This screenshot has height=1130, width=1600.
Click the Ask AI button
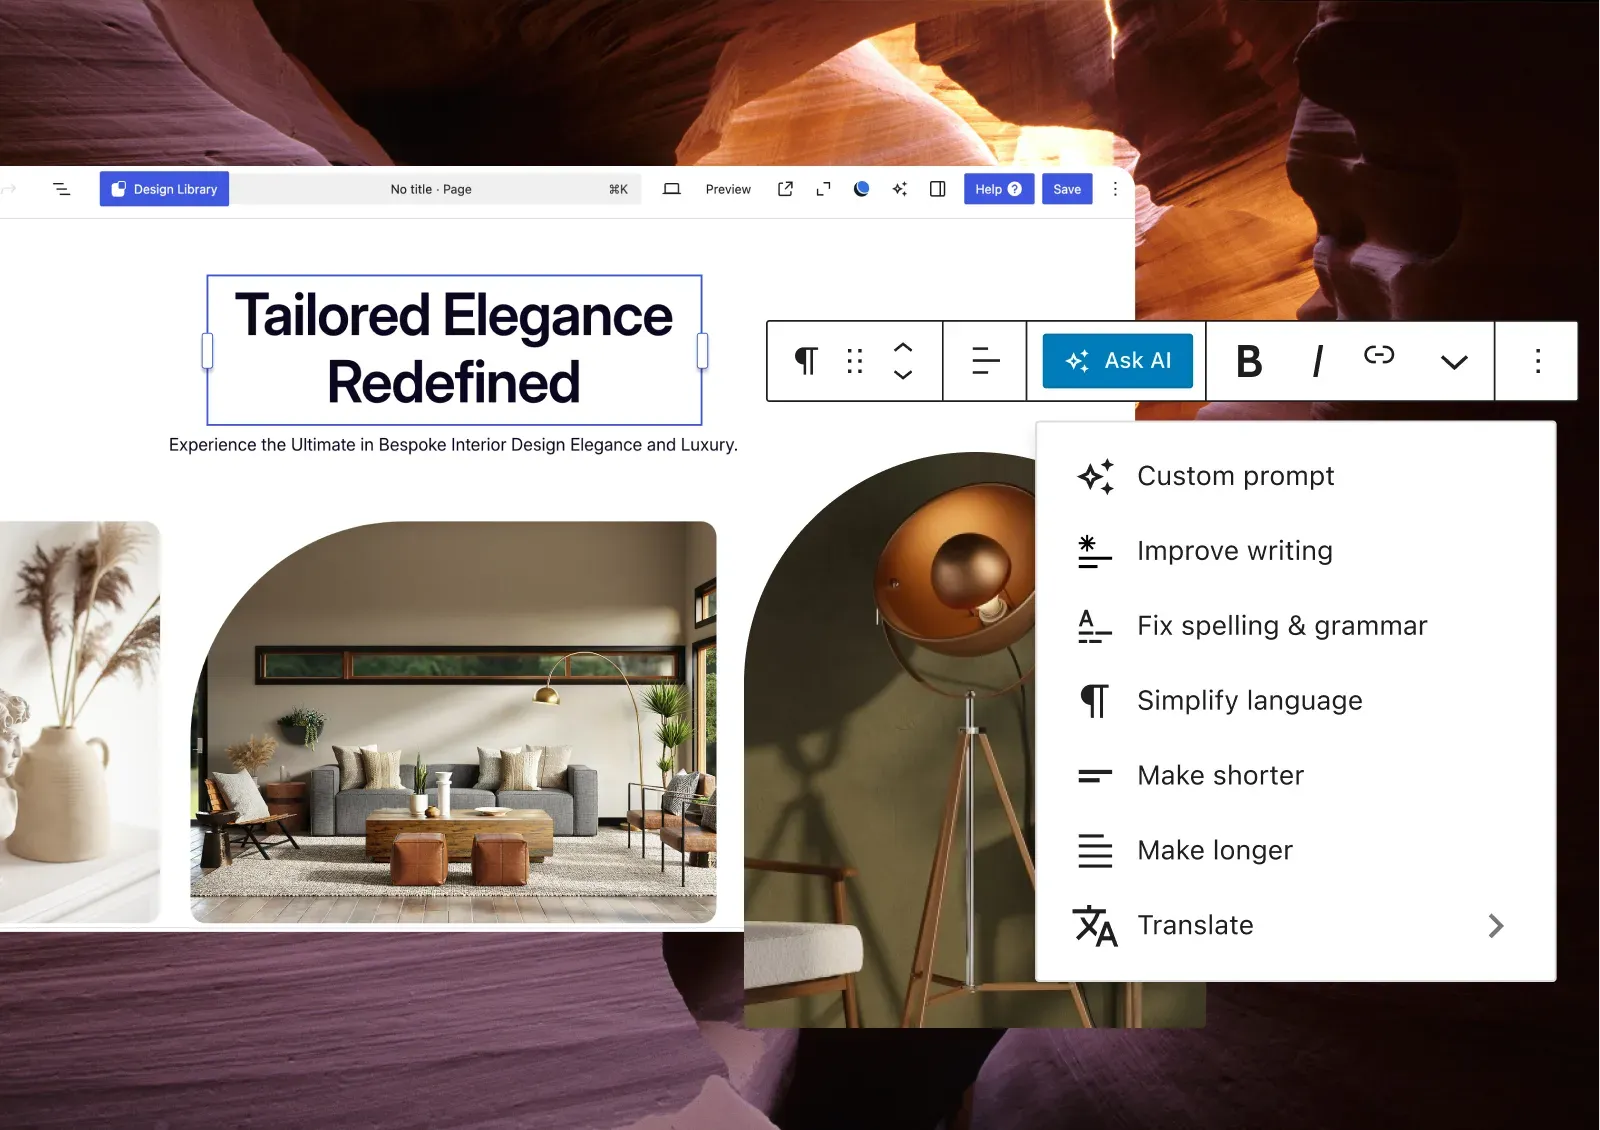[1117, 361]
